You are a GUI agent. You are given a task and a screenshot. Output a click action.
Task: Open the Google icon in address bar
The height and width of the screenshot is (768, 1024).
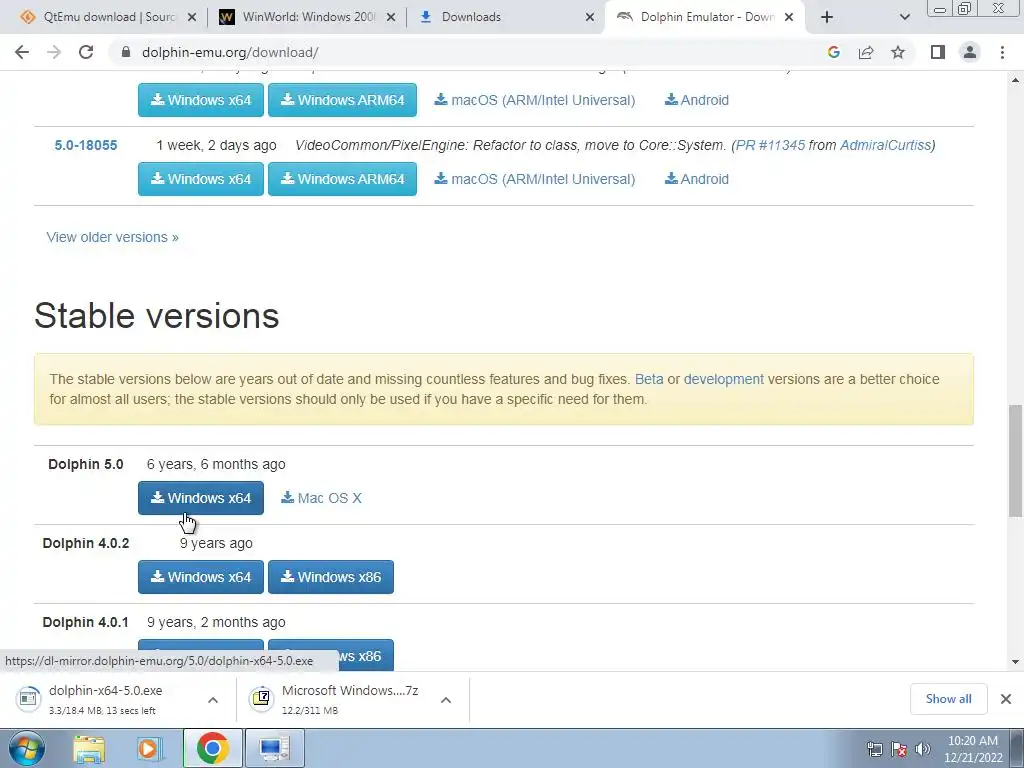click(x=833, y=52)
